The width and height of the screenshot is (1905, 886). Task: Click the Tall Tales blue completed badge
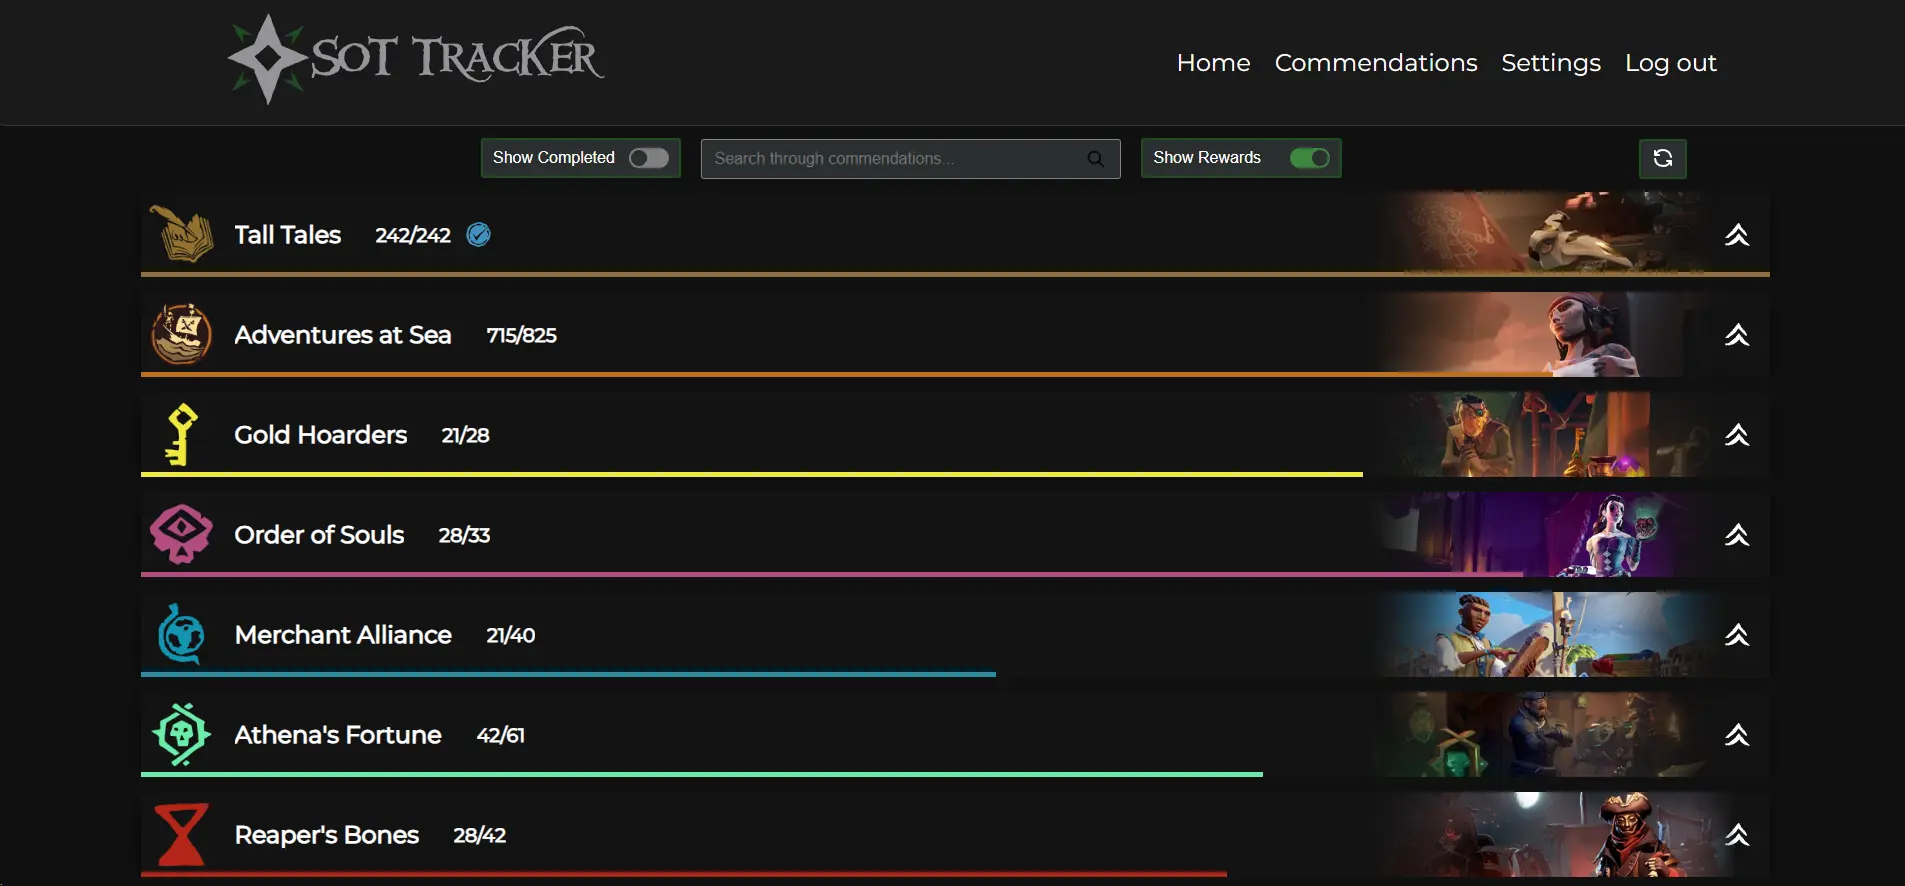click(x=479, y=234)
